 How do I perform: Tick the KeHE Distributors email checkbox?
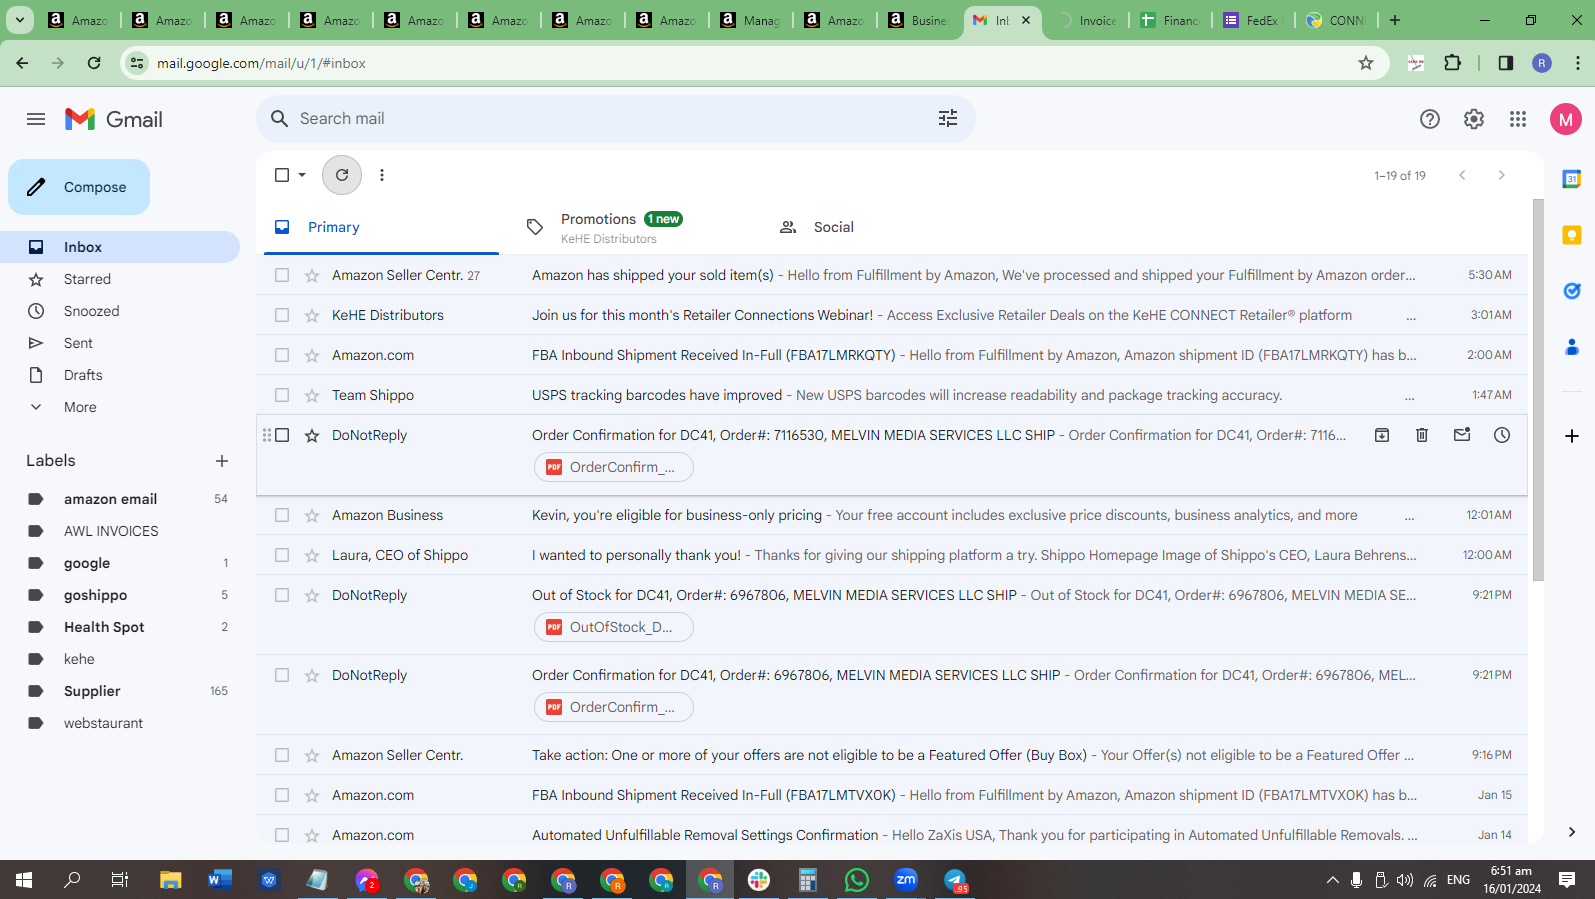(x=282, y=315)
